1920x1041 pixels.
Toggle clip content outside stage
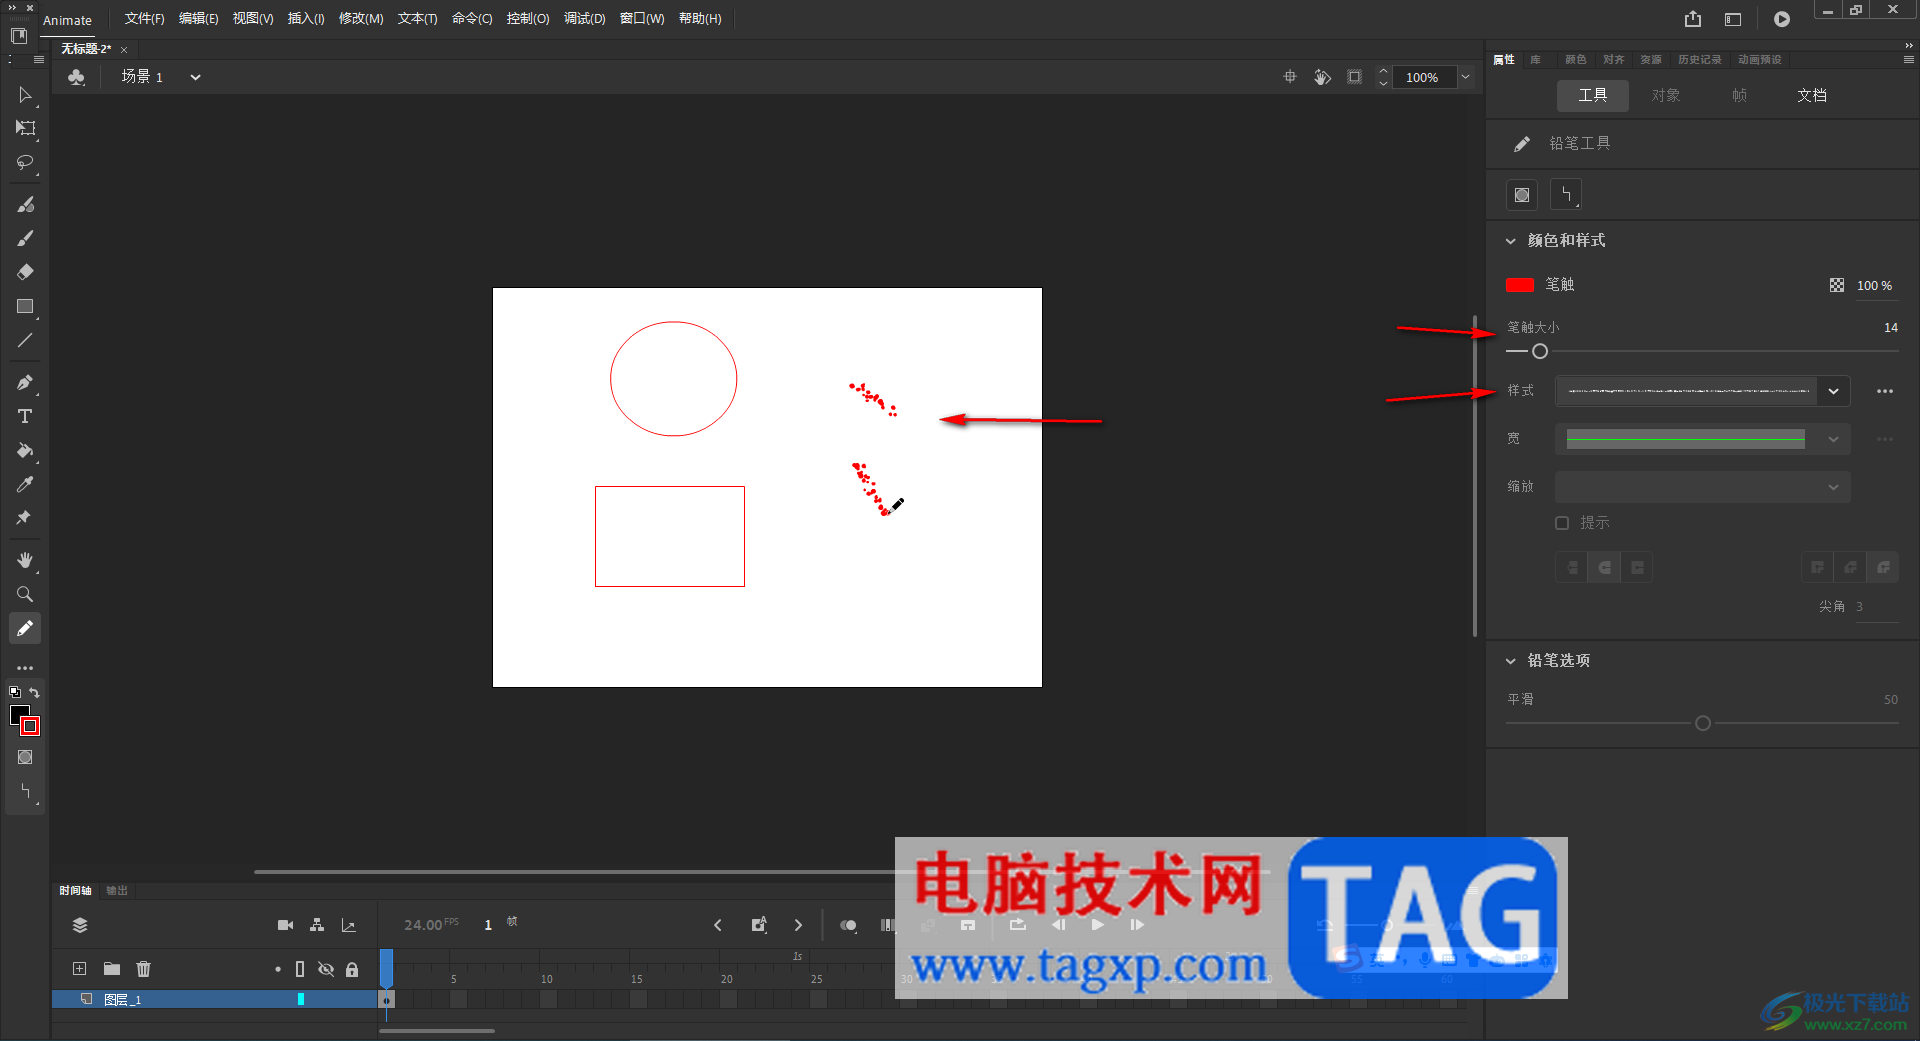click(x=1354, y=77)
